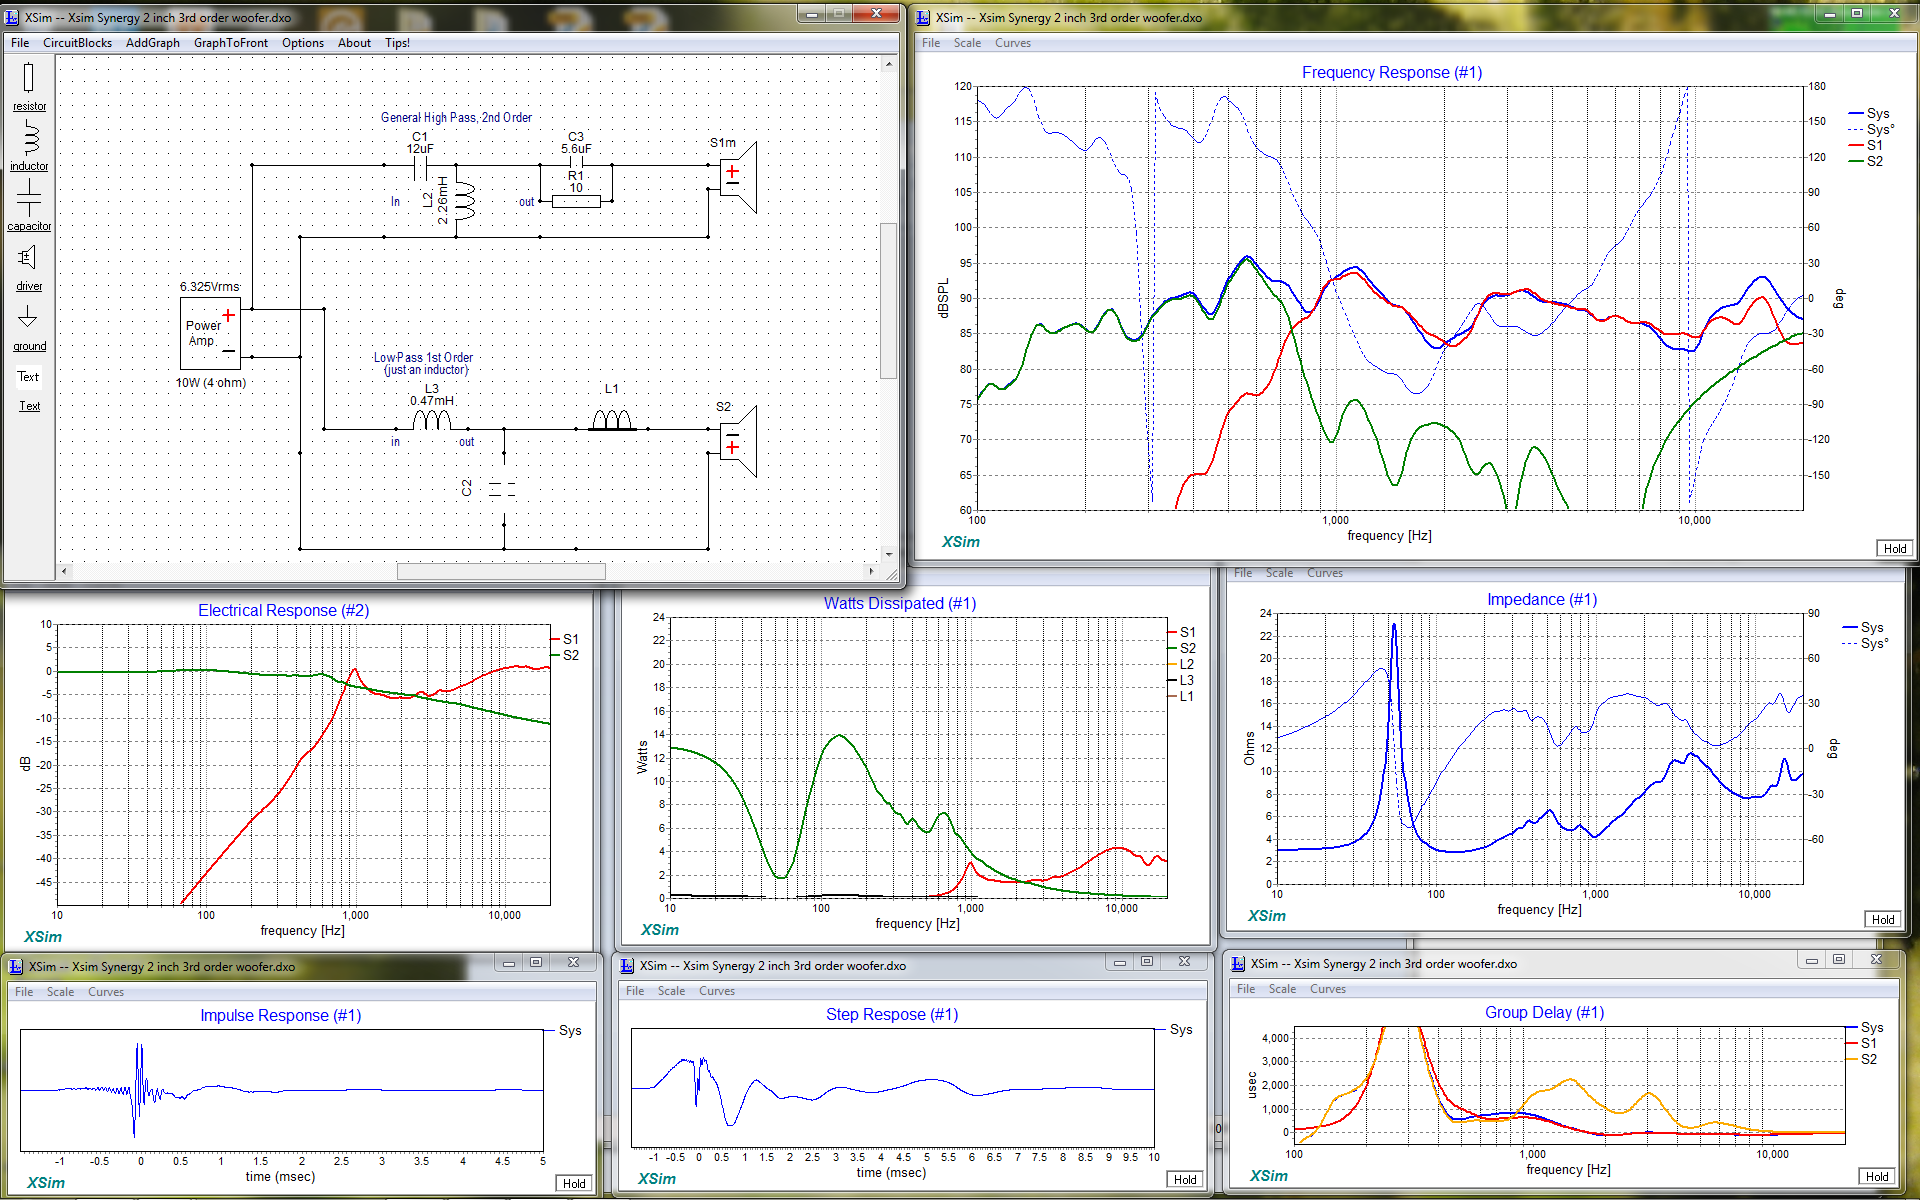Select the S2 speaker driver symbol
1920x1200 pixels.
[x=738, y=440]
